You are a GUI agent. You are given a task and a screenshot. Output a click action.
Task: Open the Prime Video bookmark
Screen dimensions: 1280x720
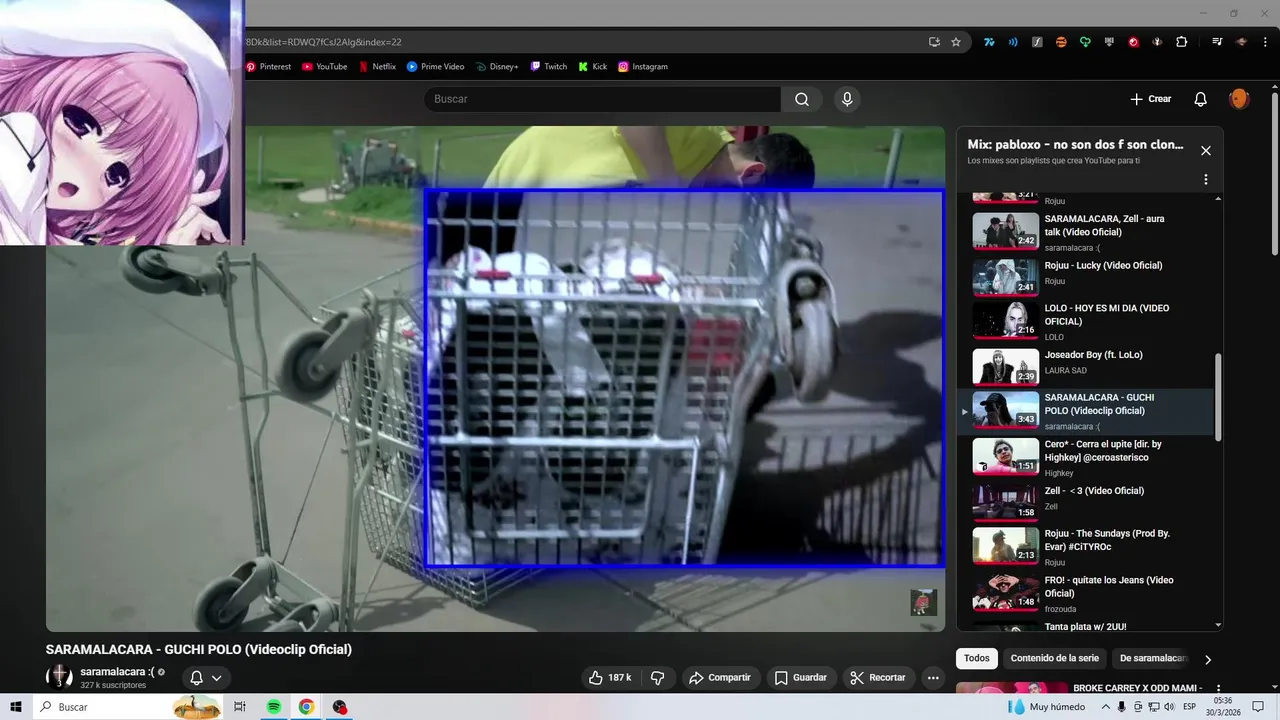(x=435, y=67)
